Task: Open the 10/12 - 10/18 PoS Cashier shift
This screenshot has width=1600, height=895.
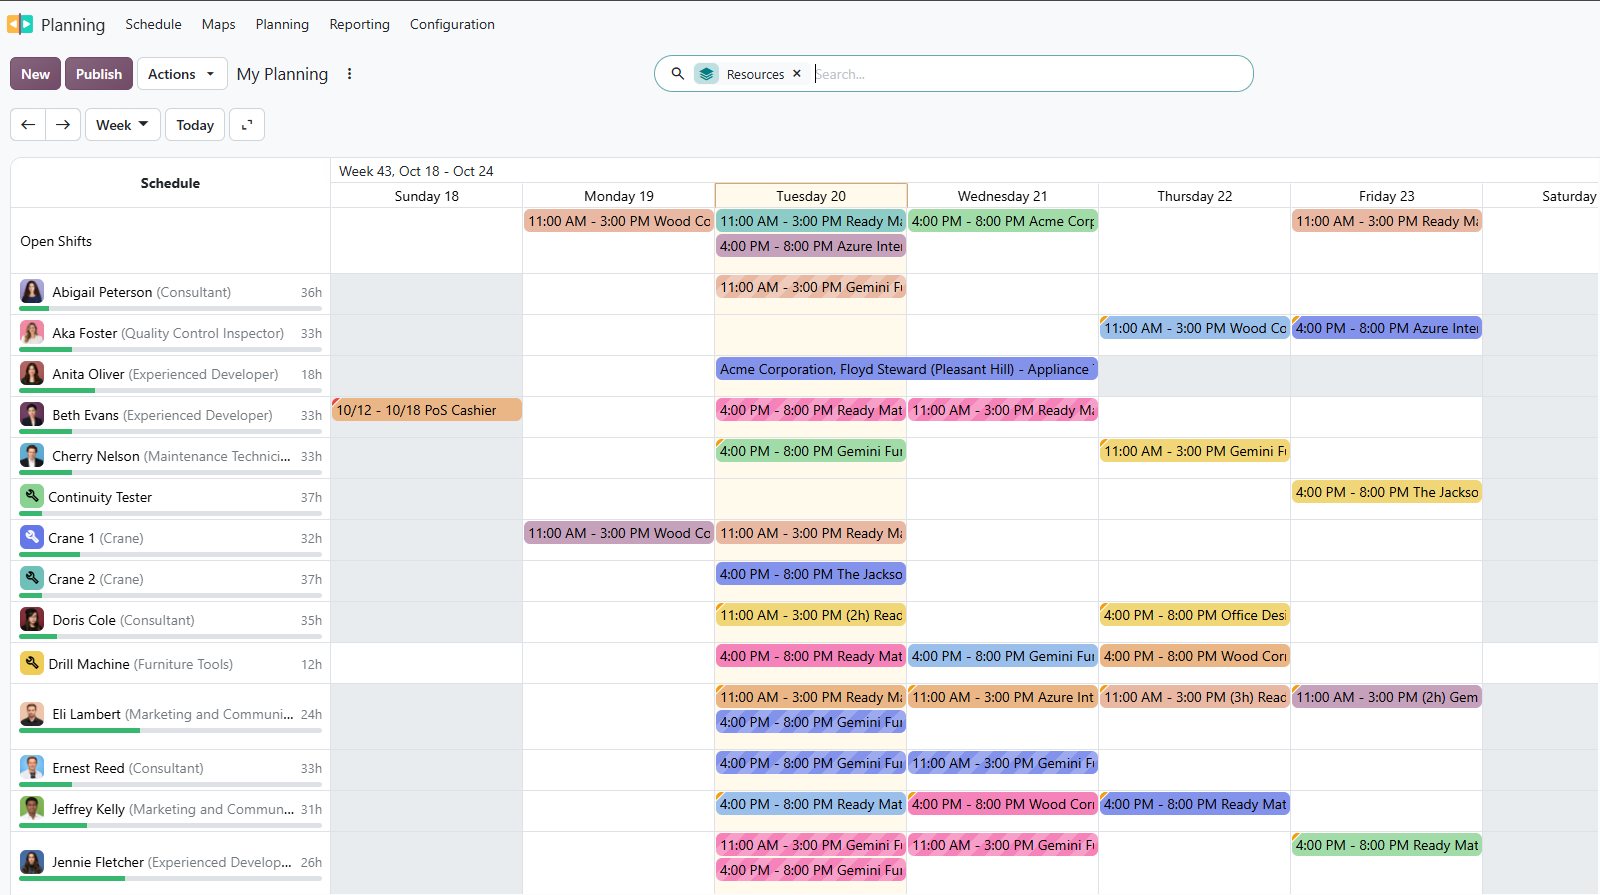Action: [427, 410]
